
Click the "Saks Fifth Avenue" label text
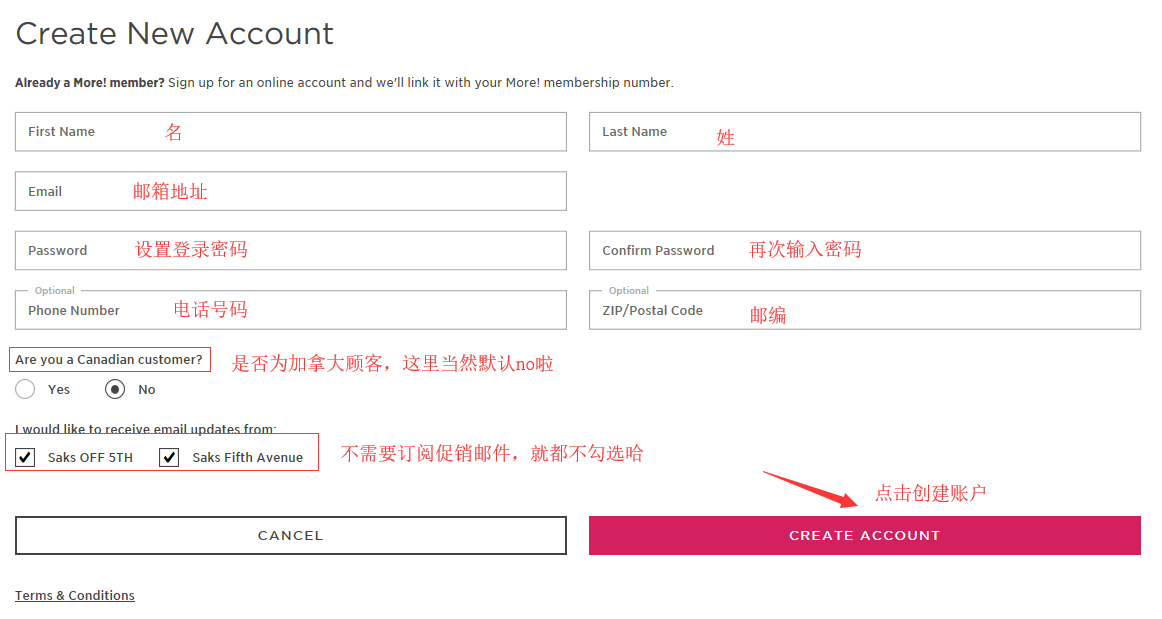click(248, 458)
